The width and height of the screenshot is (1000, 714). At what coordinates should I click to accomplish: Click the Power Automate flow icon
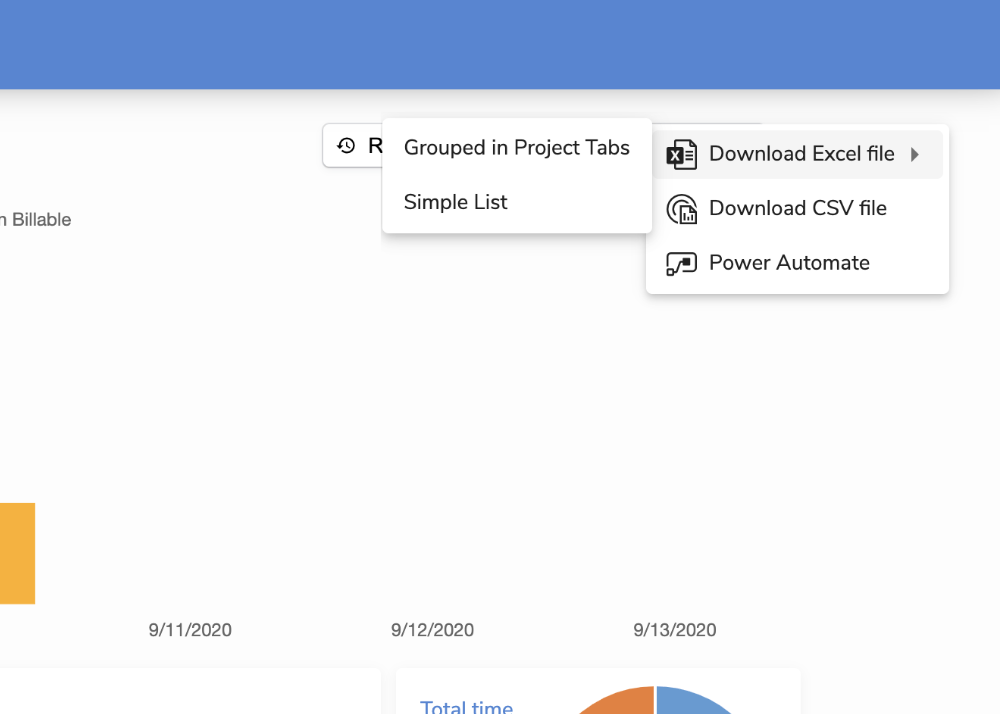coord(681,264)
